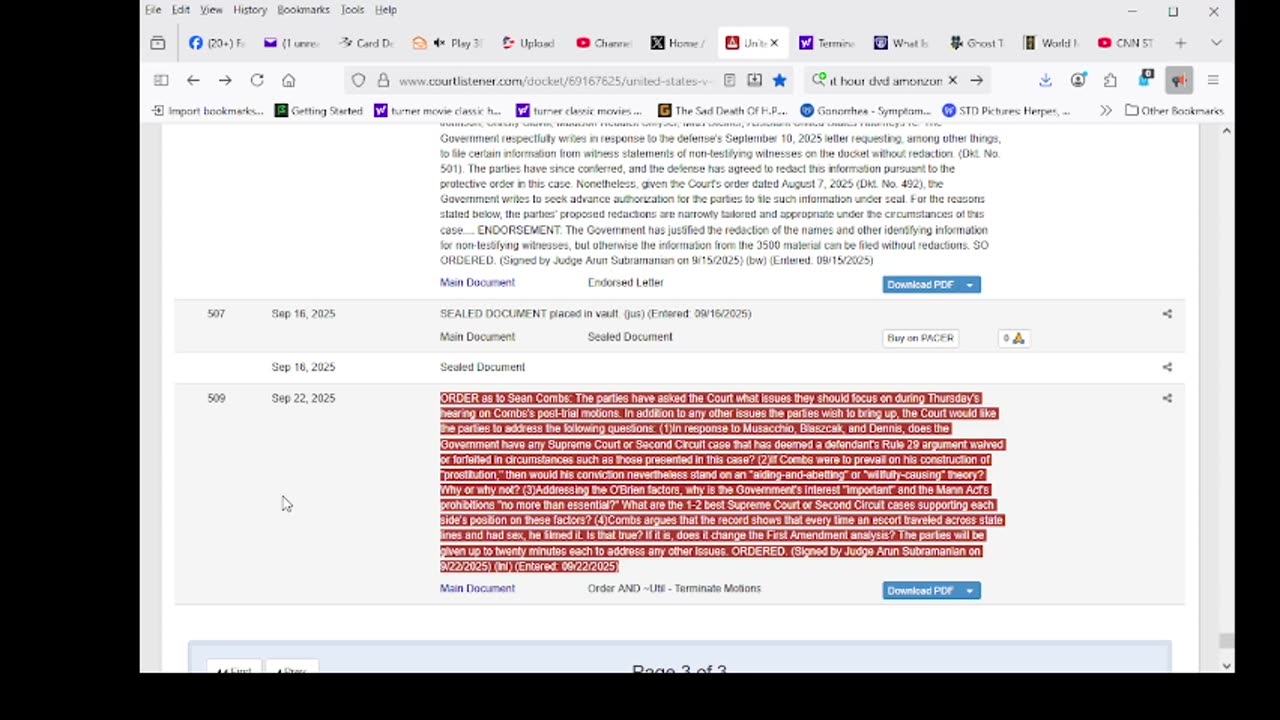
Task: Open the History menu
Action: (250, 10)
